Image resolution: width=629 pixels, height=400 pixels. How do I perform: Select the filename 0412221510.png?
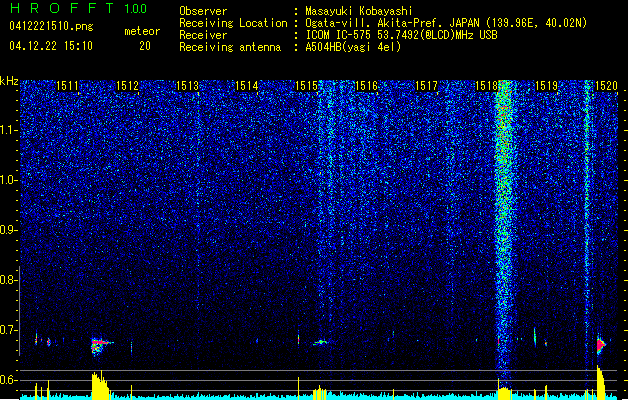(x=51, y=26)
